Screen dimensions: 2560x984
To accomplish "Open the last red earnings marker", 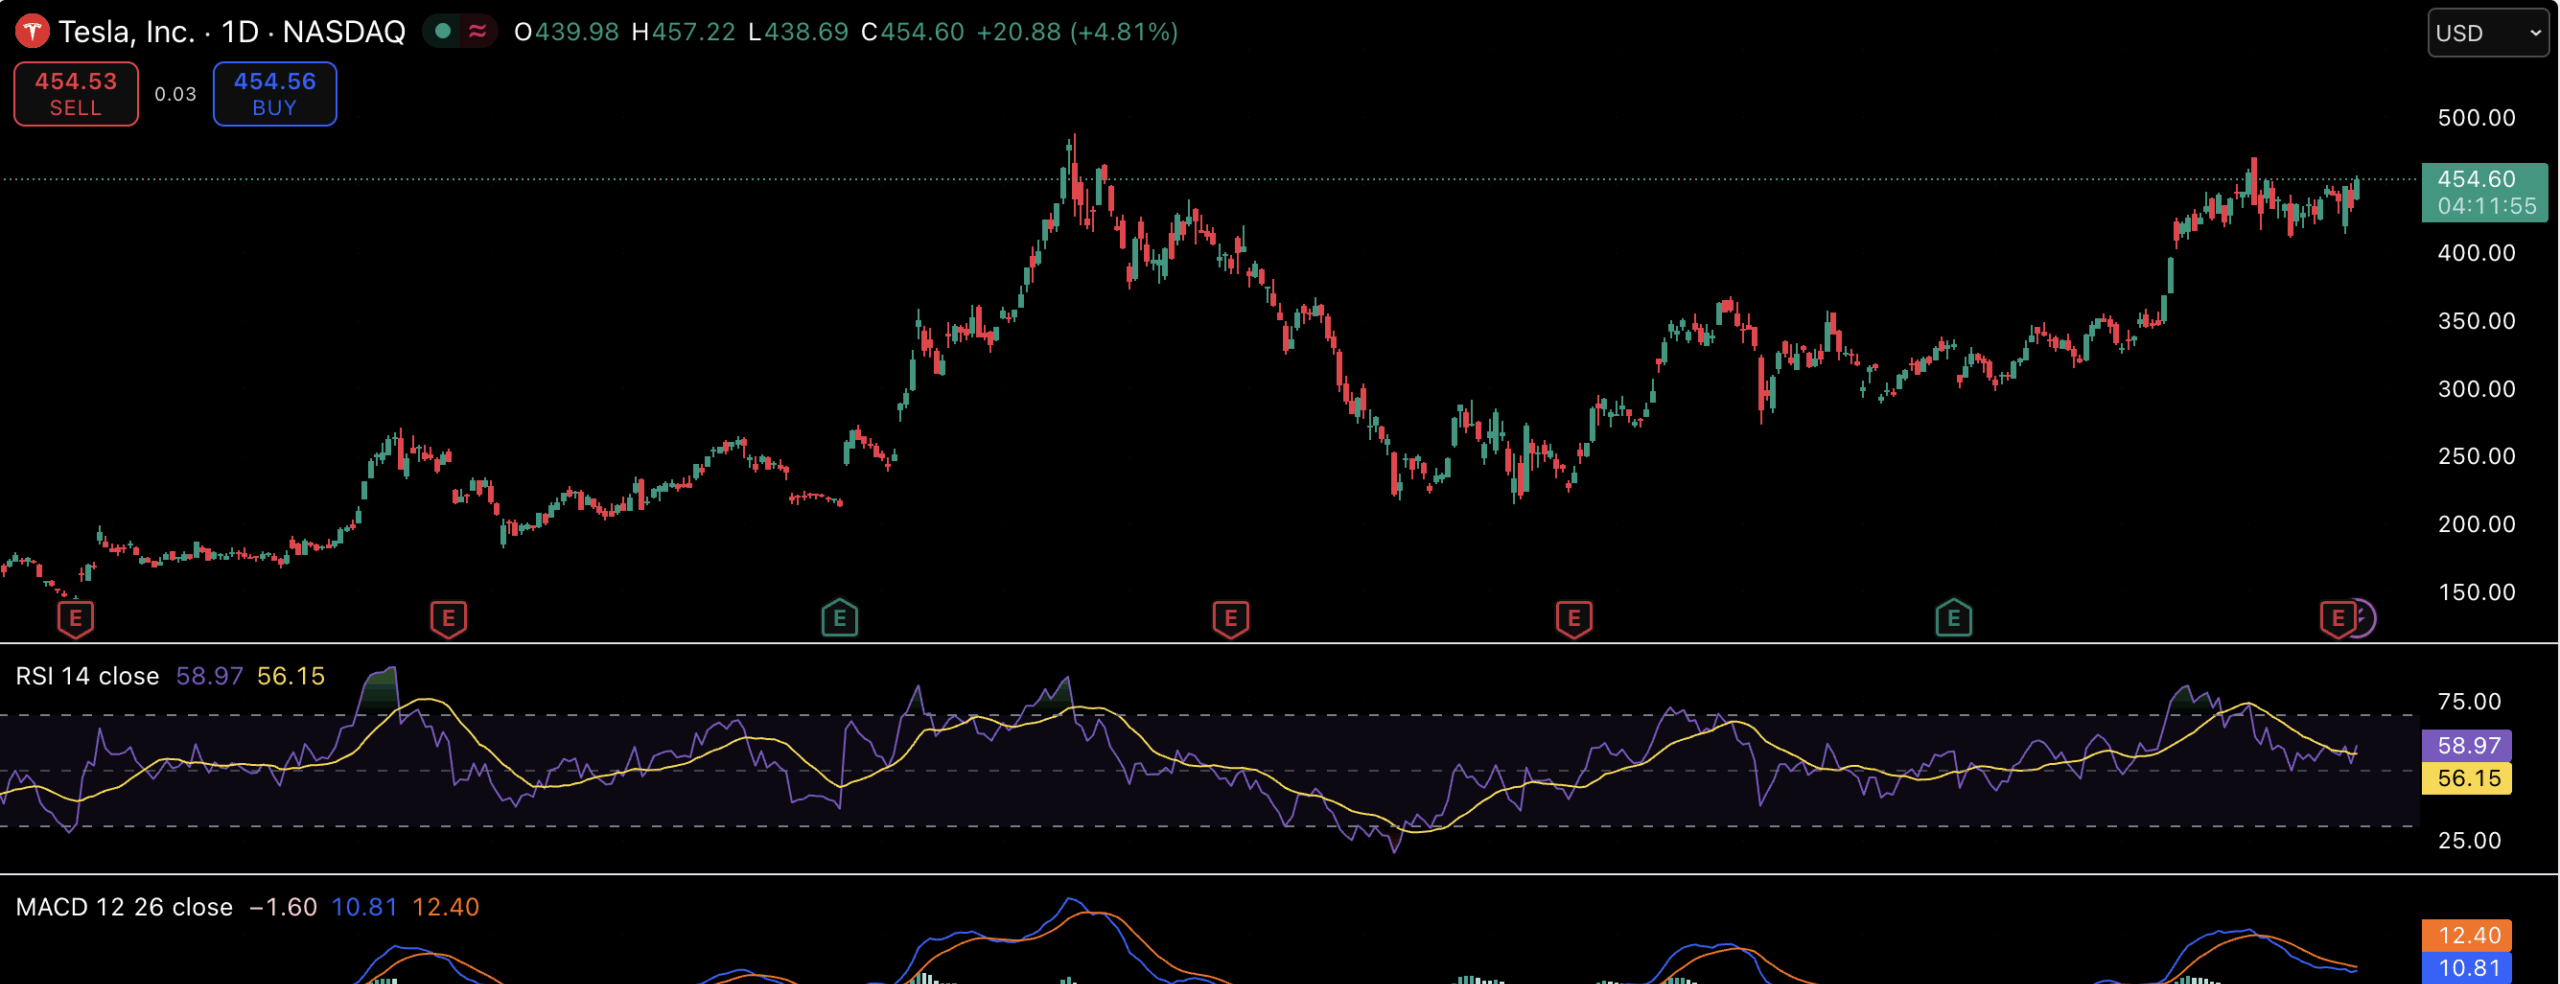I will tap(2336, 618).
